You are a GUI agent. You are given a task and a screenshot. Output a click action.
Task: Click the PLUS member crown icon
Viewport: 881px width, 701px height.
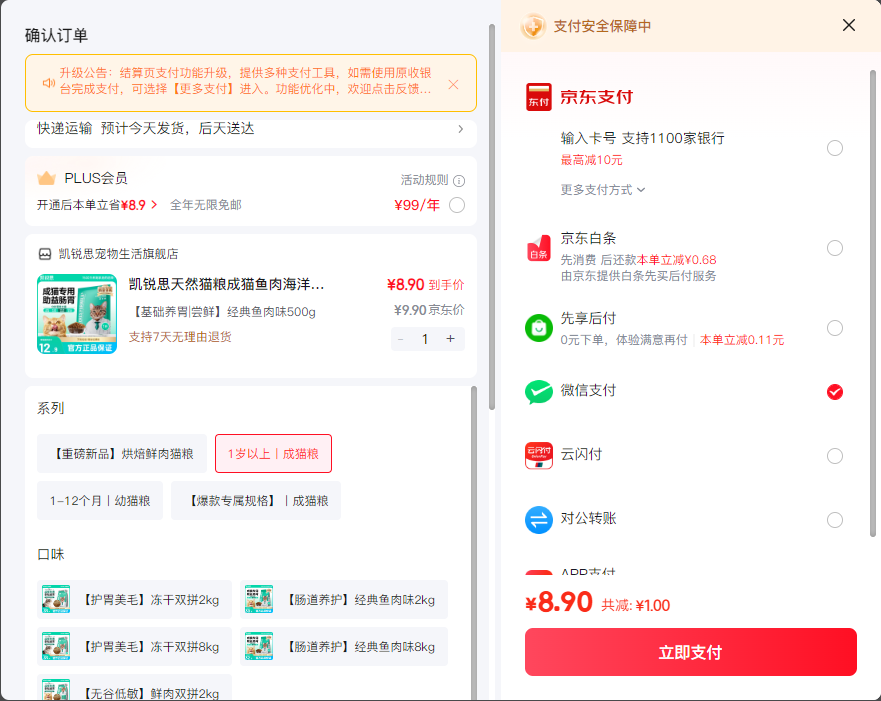(x=46, y=179)
